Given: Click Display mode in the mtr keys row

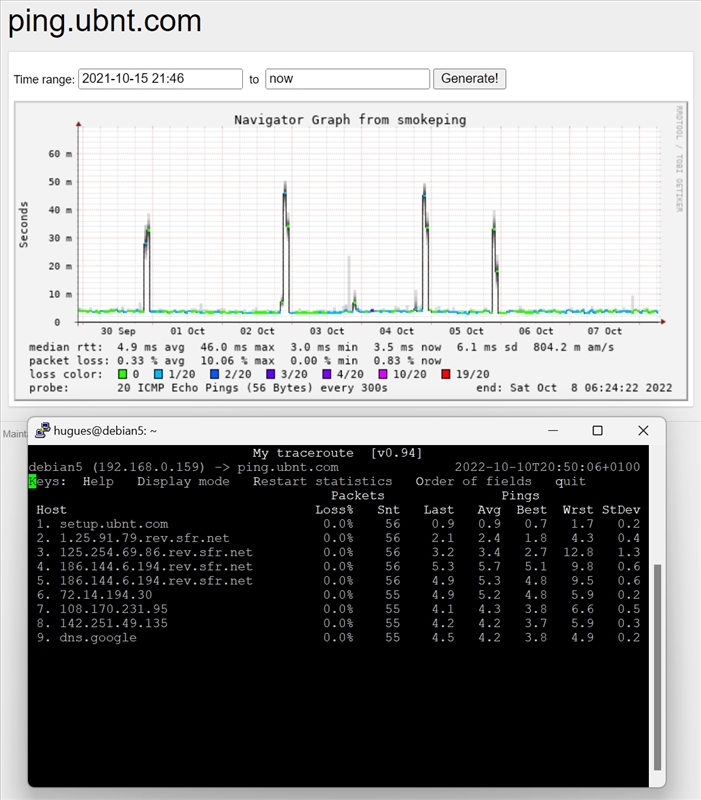Looking at the screenshot, I should pos(183,482).
